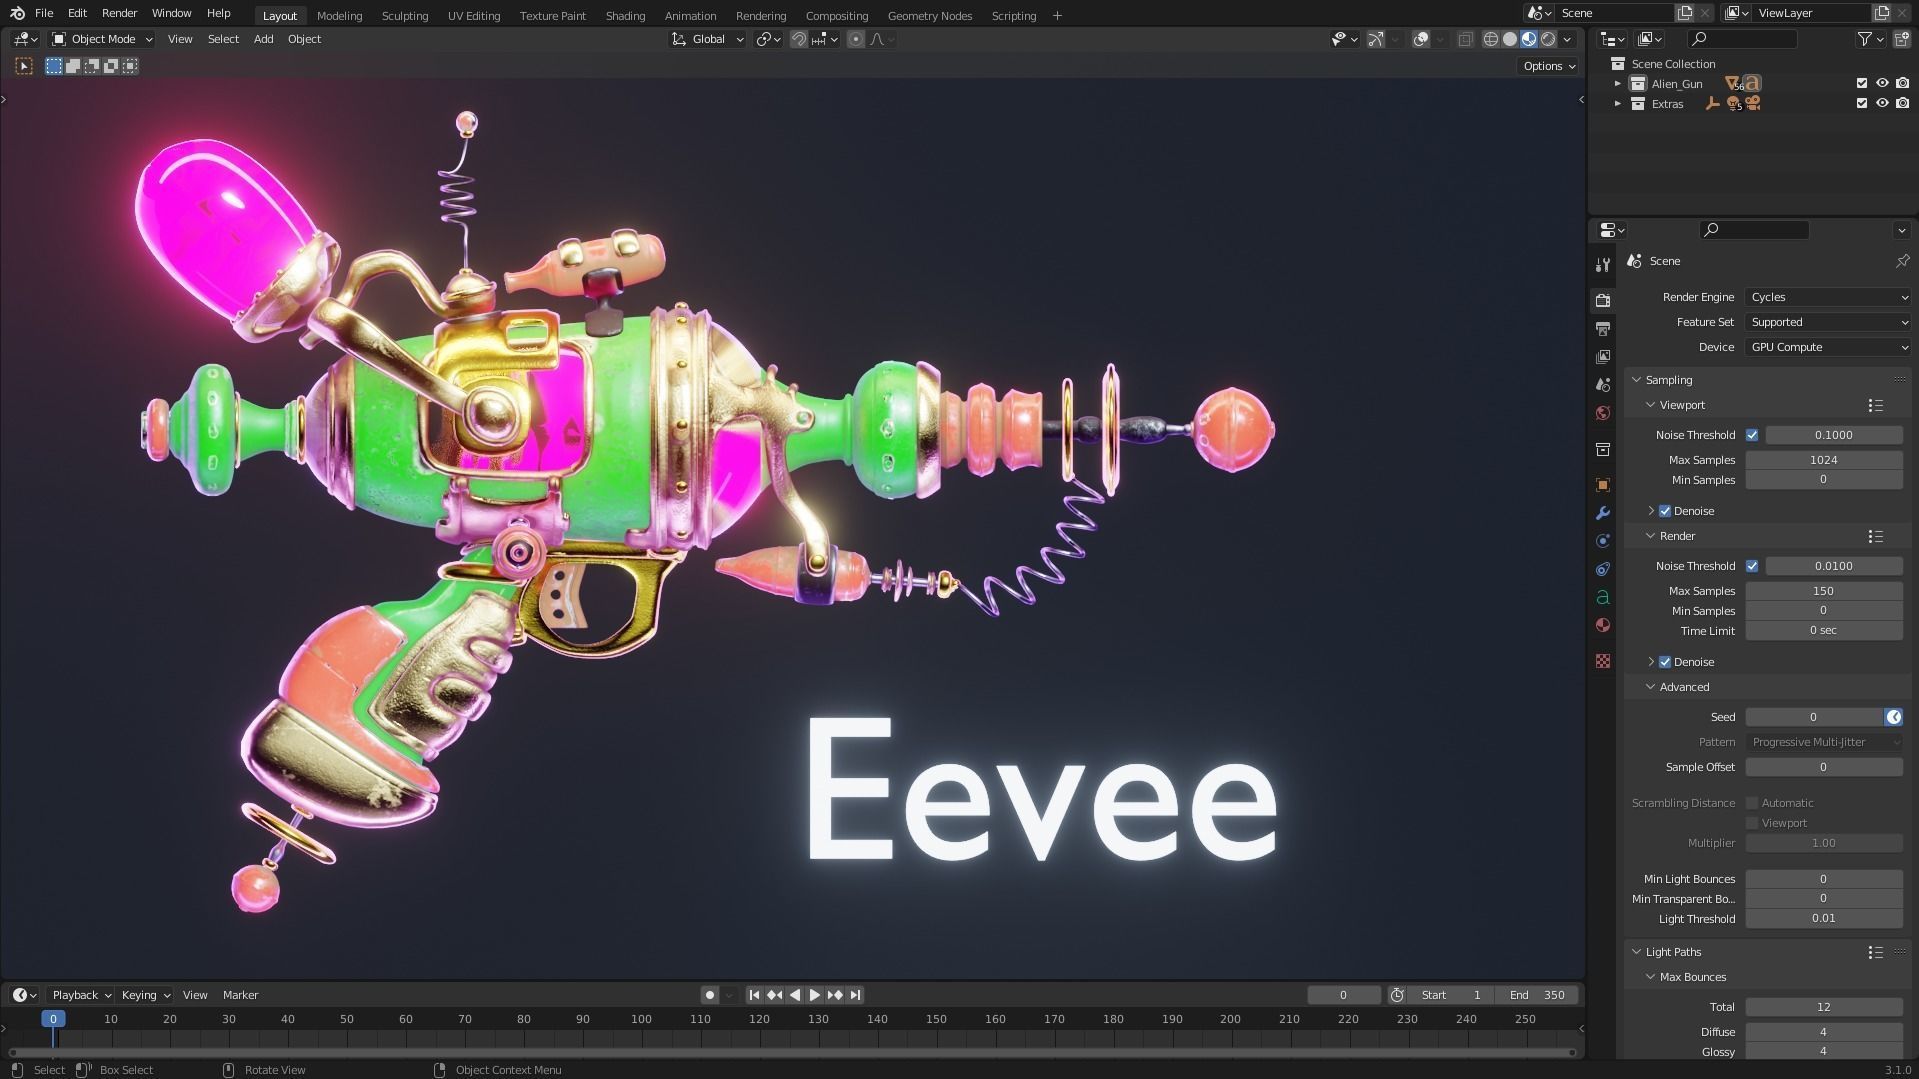Open the font Object Data tab

(x=1603, y=597)
